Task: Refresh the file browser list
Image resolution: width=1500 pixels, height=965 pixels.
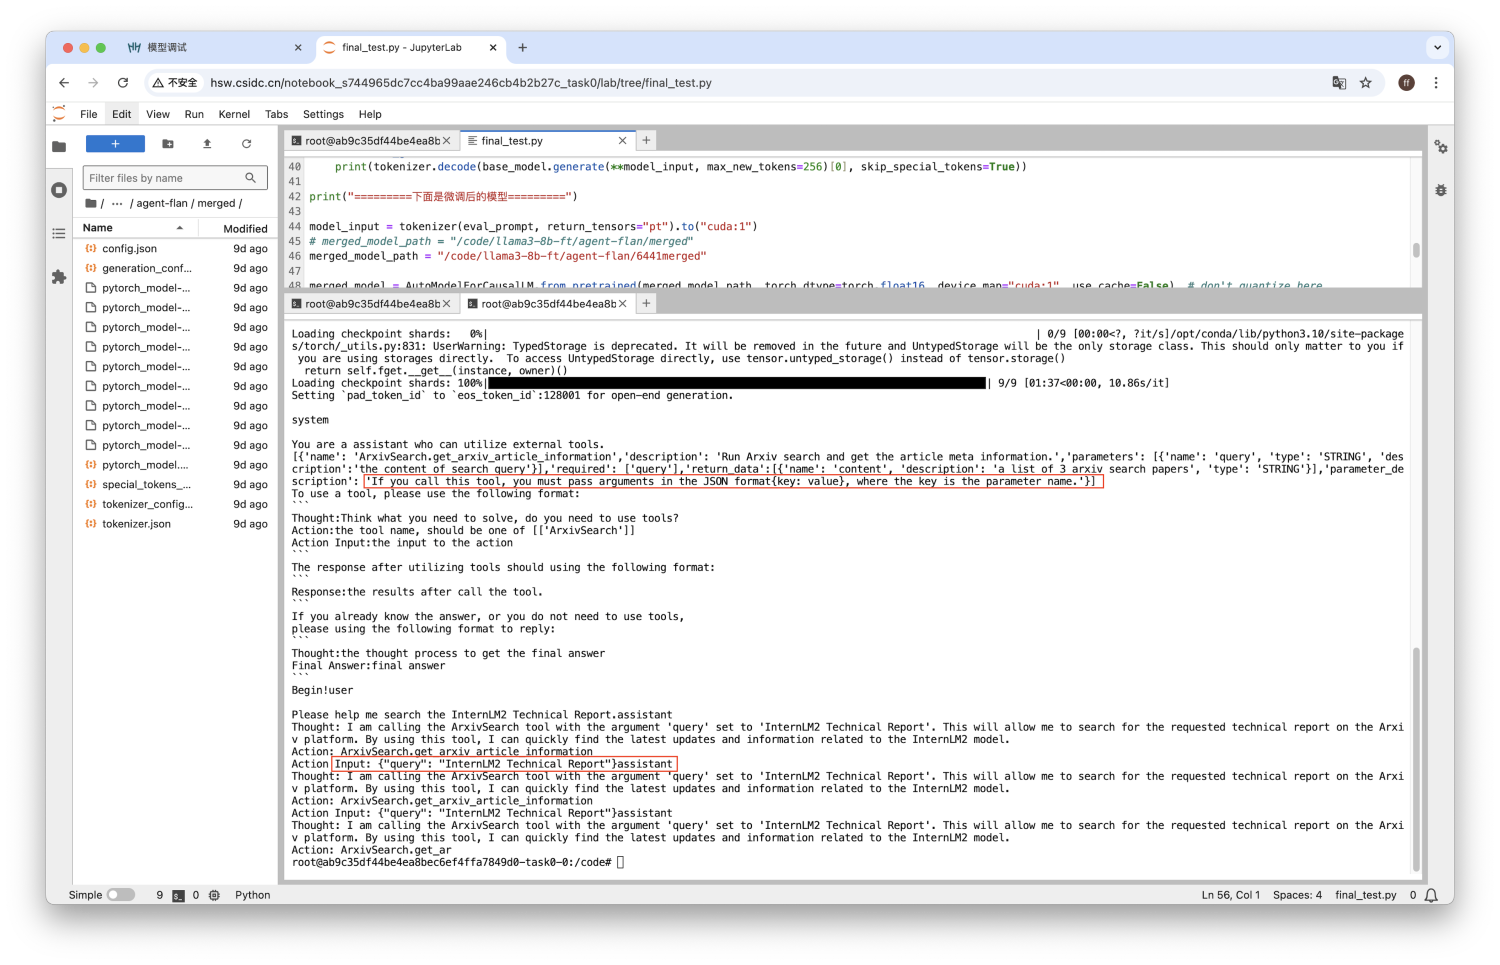Action: pos(246,144)
